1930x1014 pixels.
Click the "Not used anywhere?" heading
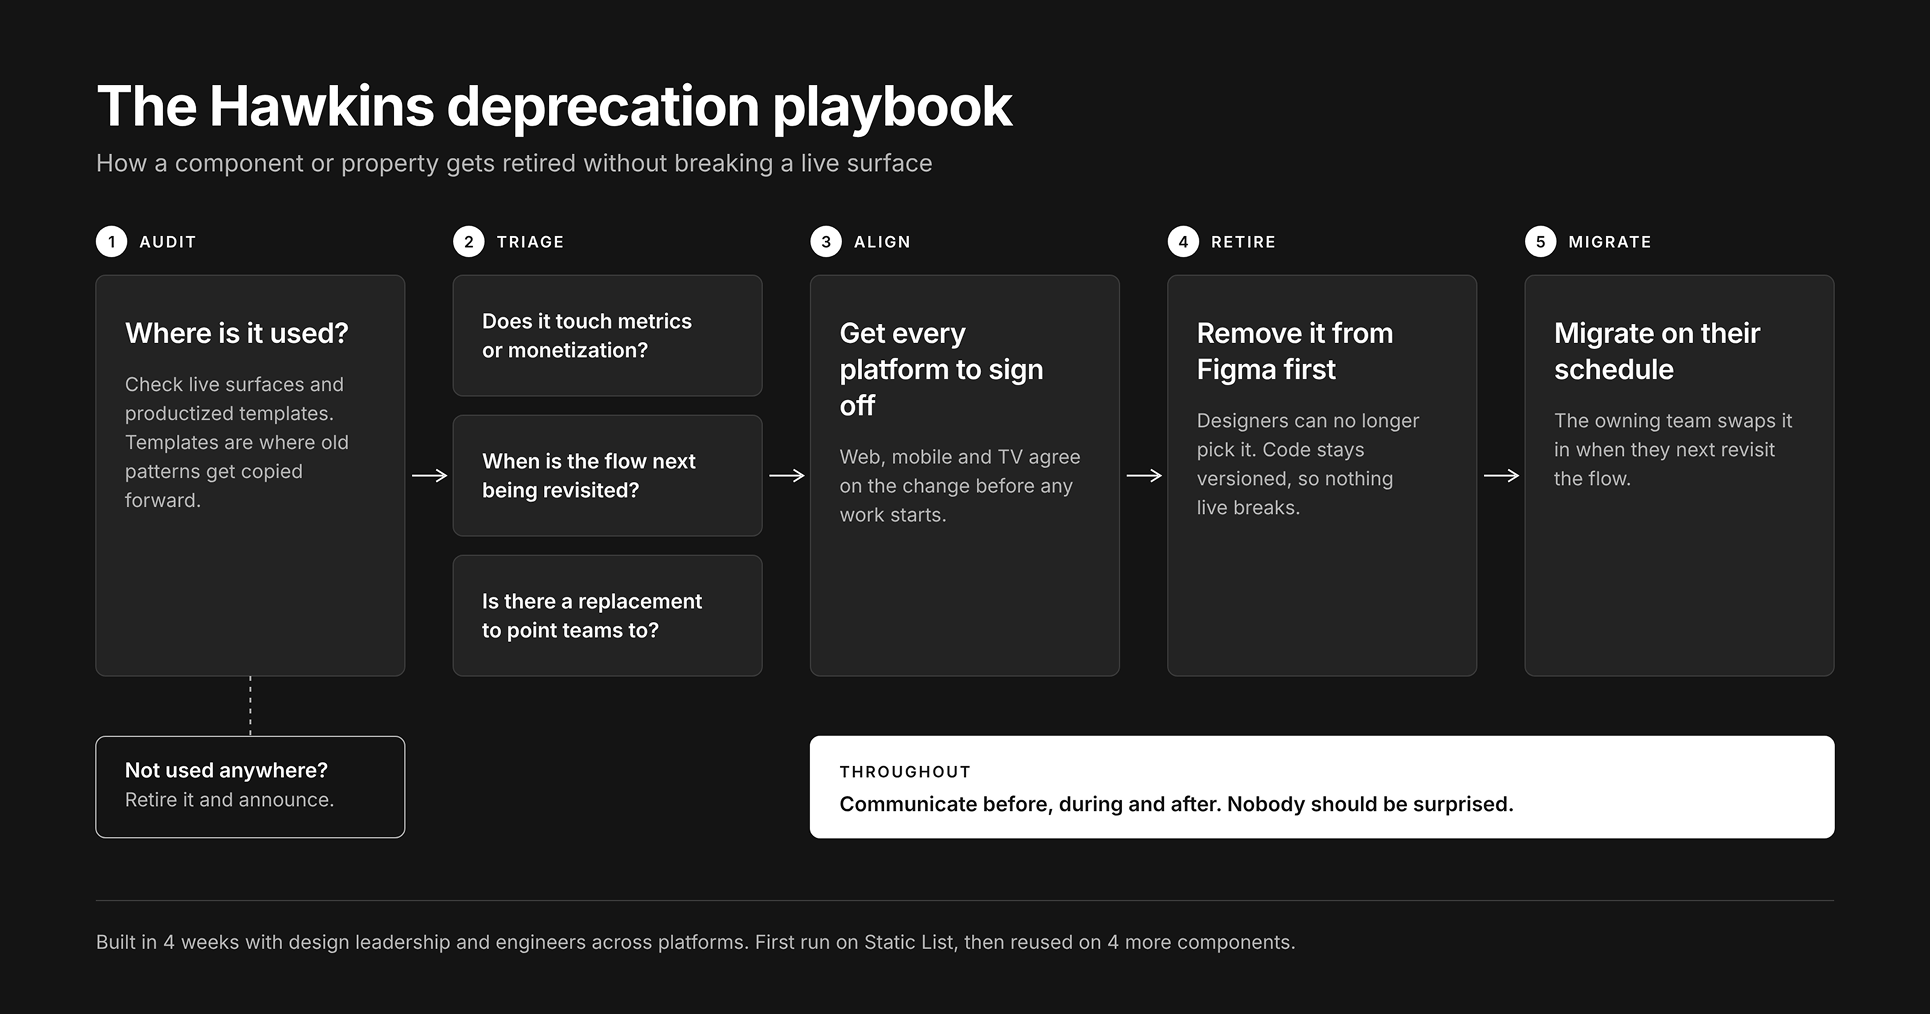226,771
